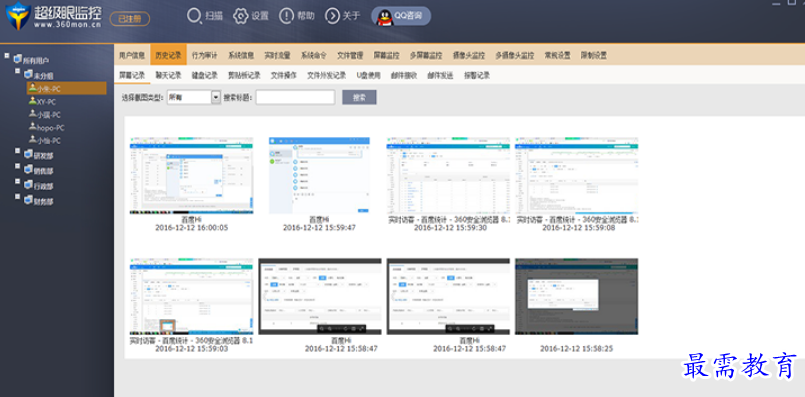The height and width of the screenshot is (397, 805).
Task: Open screenshot thumbnail dated 16:00:05
Action: (x=191, y=176)
